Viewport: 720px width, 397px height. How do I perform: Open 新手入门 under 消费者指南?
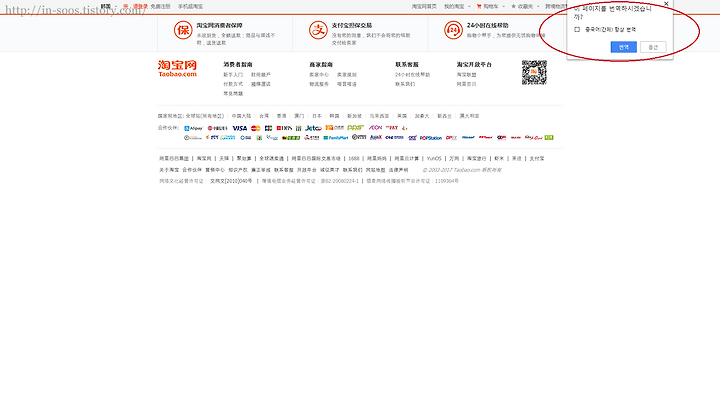click(233, 74)
